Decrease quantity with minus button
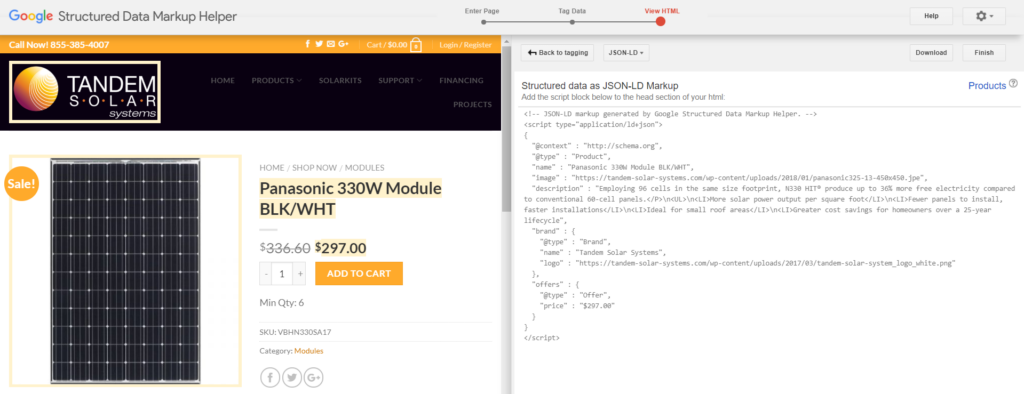The image size is (1024, 394). 266,274
